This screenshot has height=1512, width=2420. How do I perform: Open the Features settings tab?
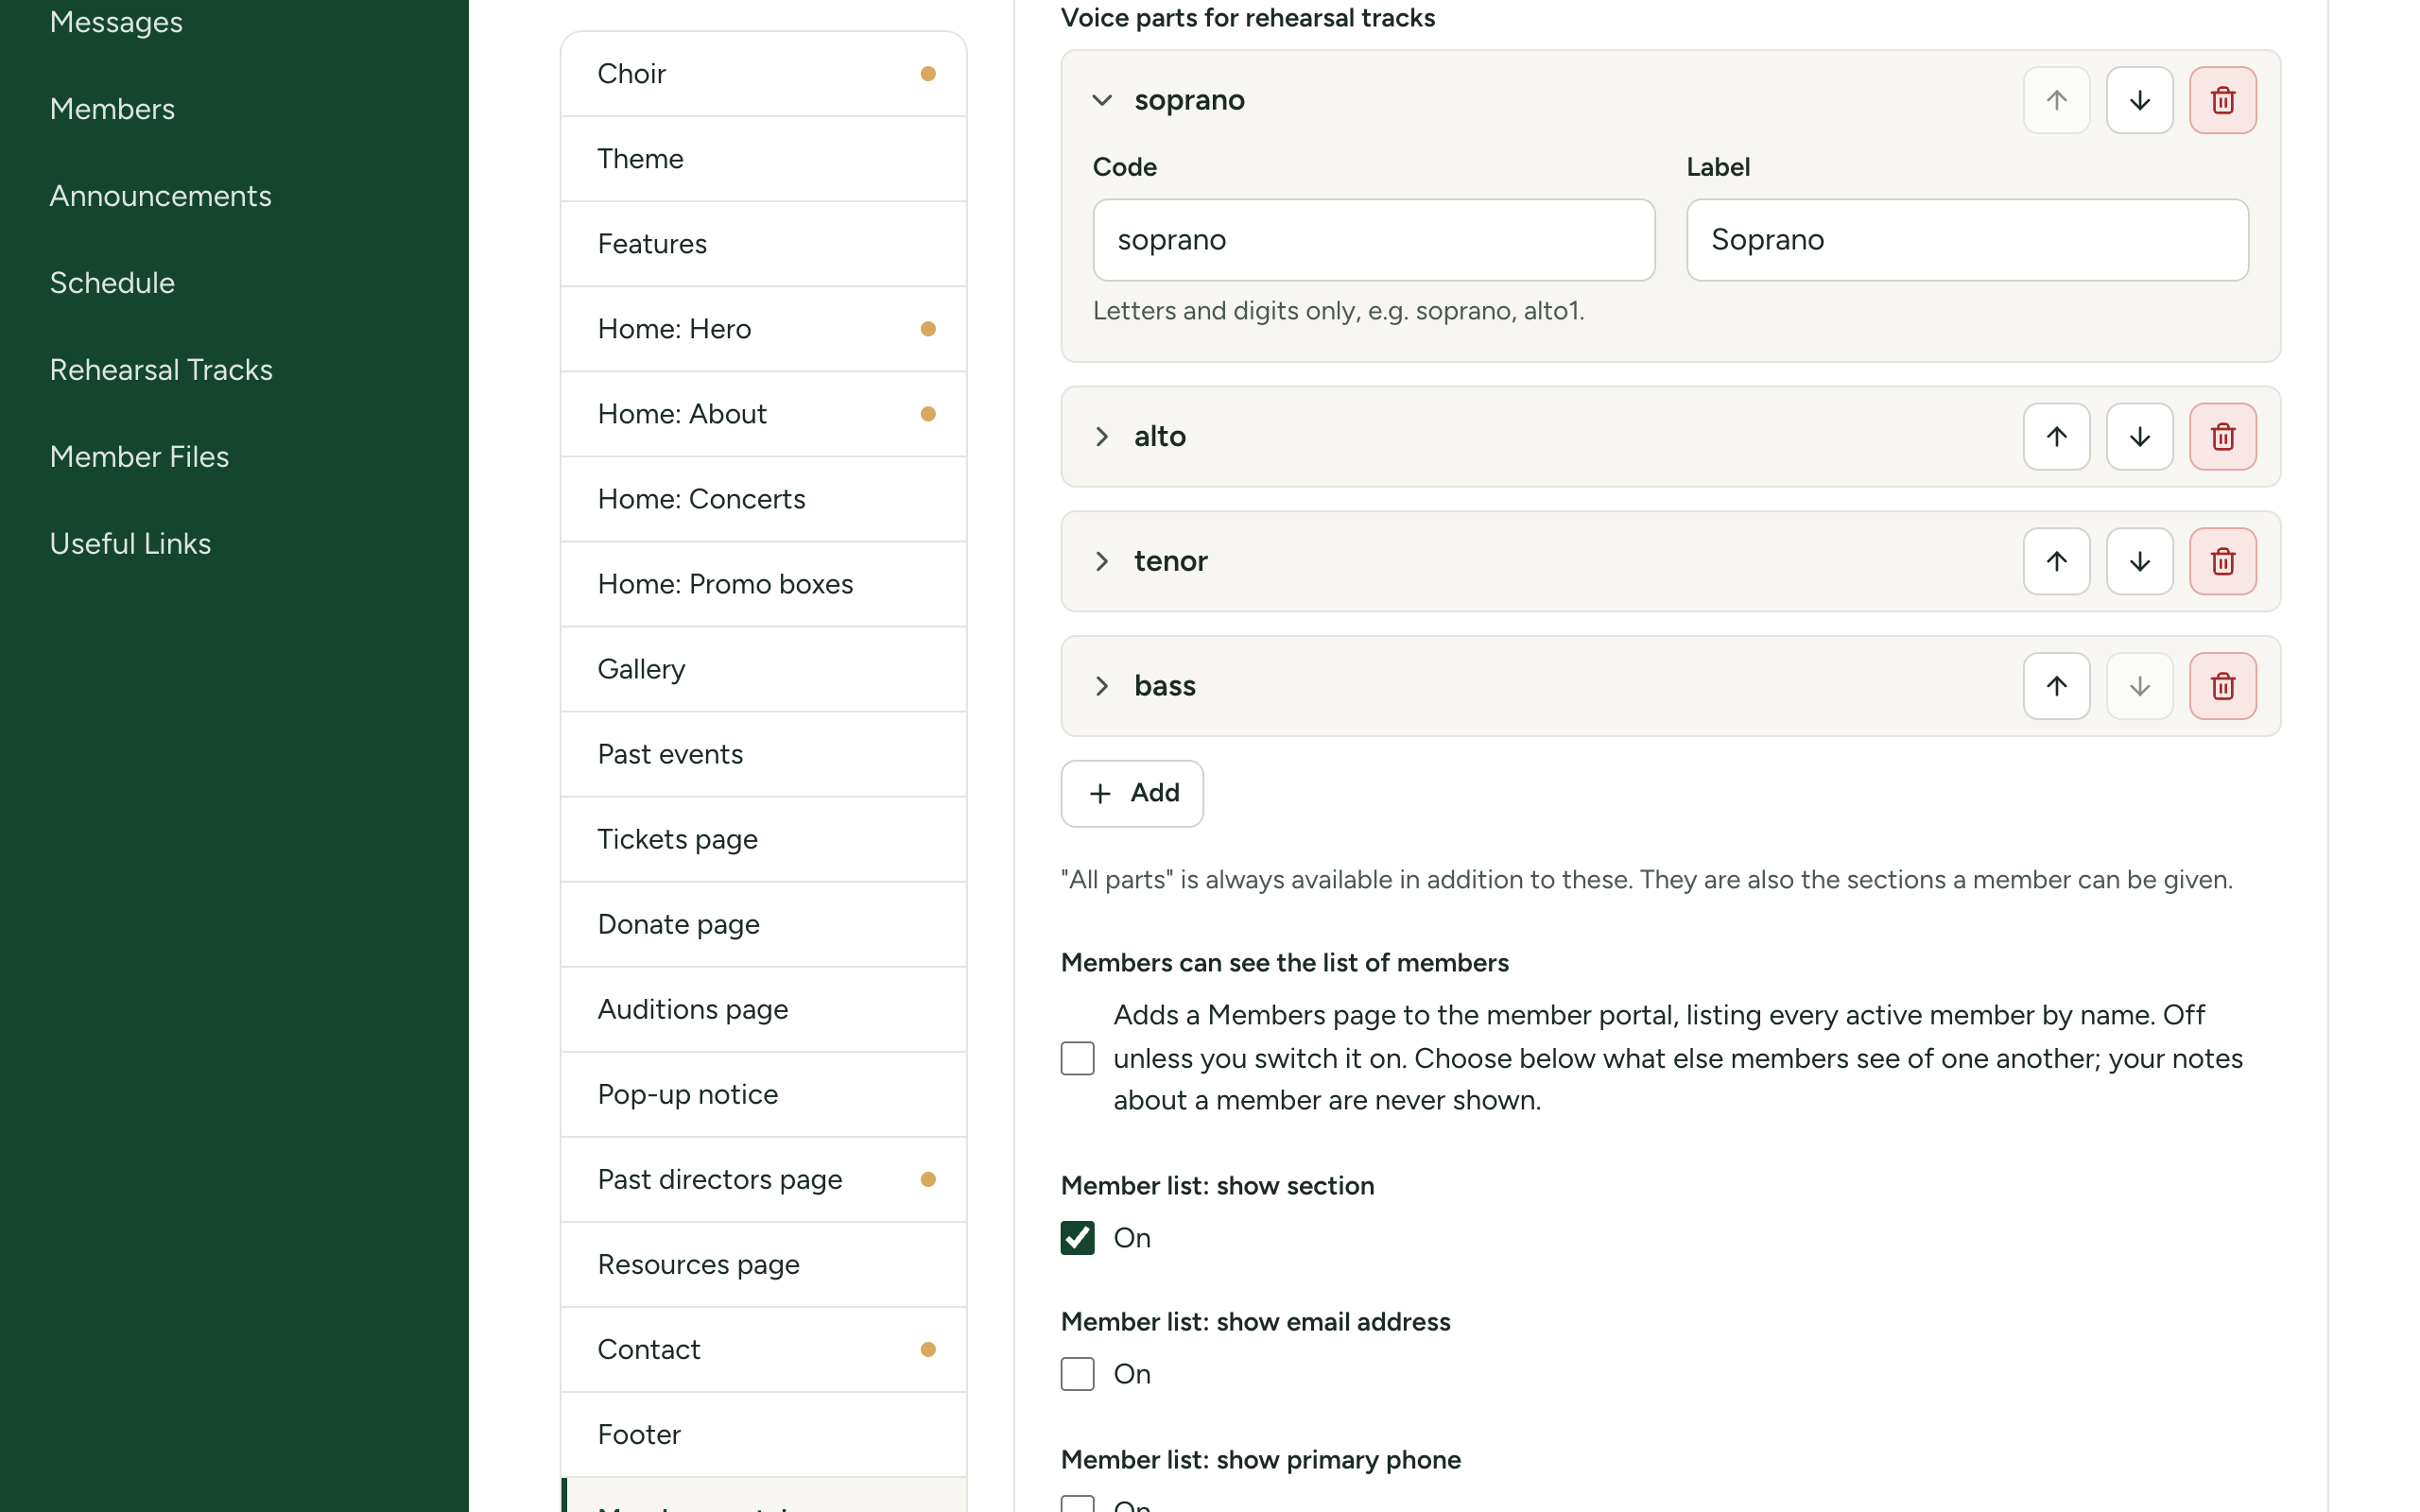pos(763,244)
